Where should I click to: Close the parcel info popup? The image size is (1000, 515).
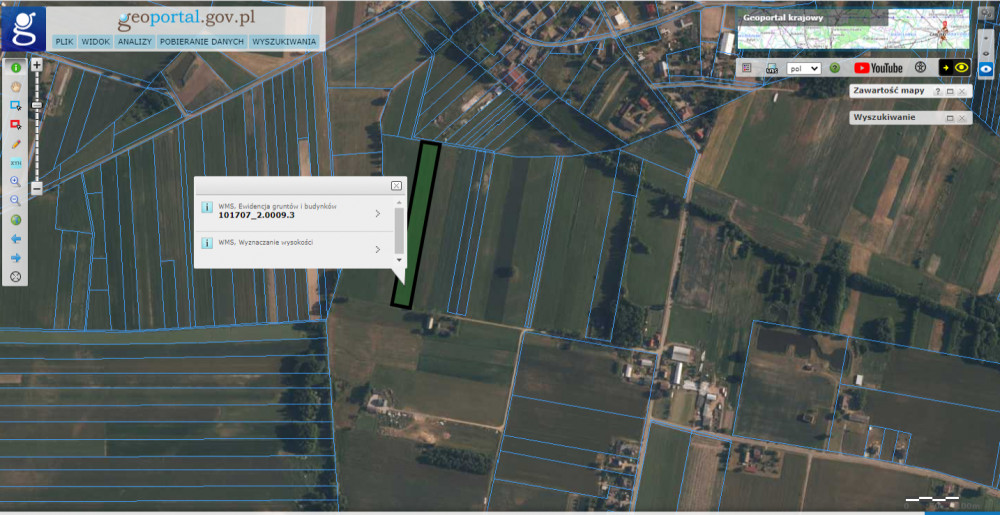pos(396,185)
